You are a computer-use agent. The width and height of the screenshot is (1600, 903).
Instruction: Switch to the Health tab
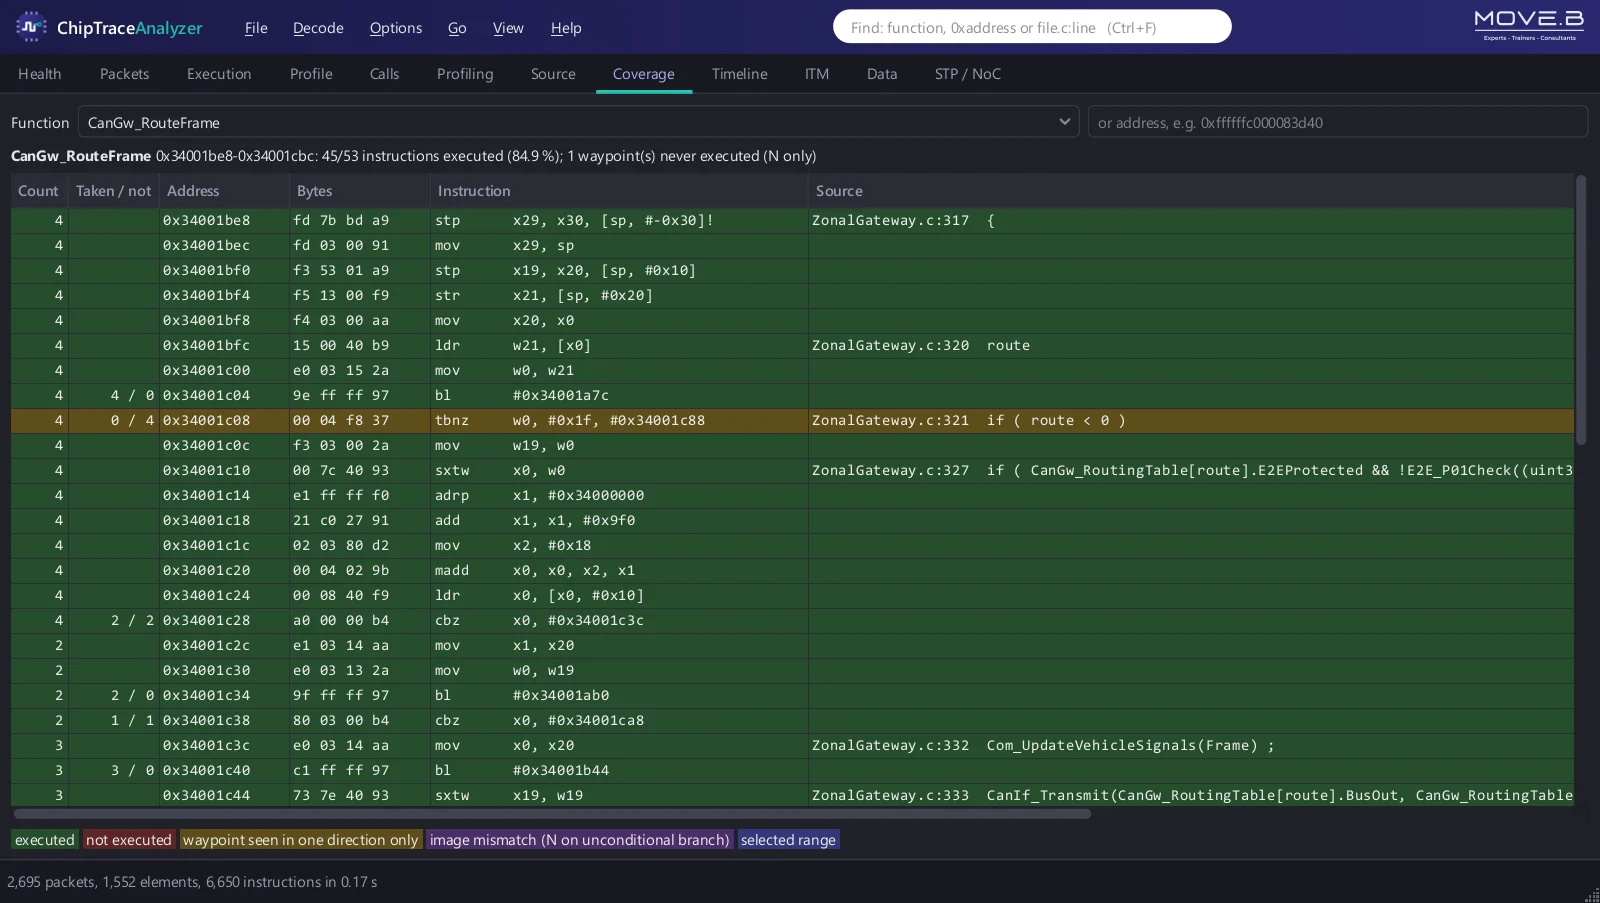click(x=40, y=74)
